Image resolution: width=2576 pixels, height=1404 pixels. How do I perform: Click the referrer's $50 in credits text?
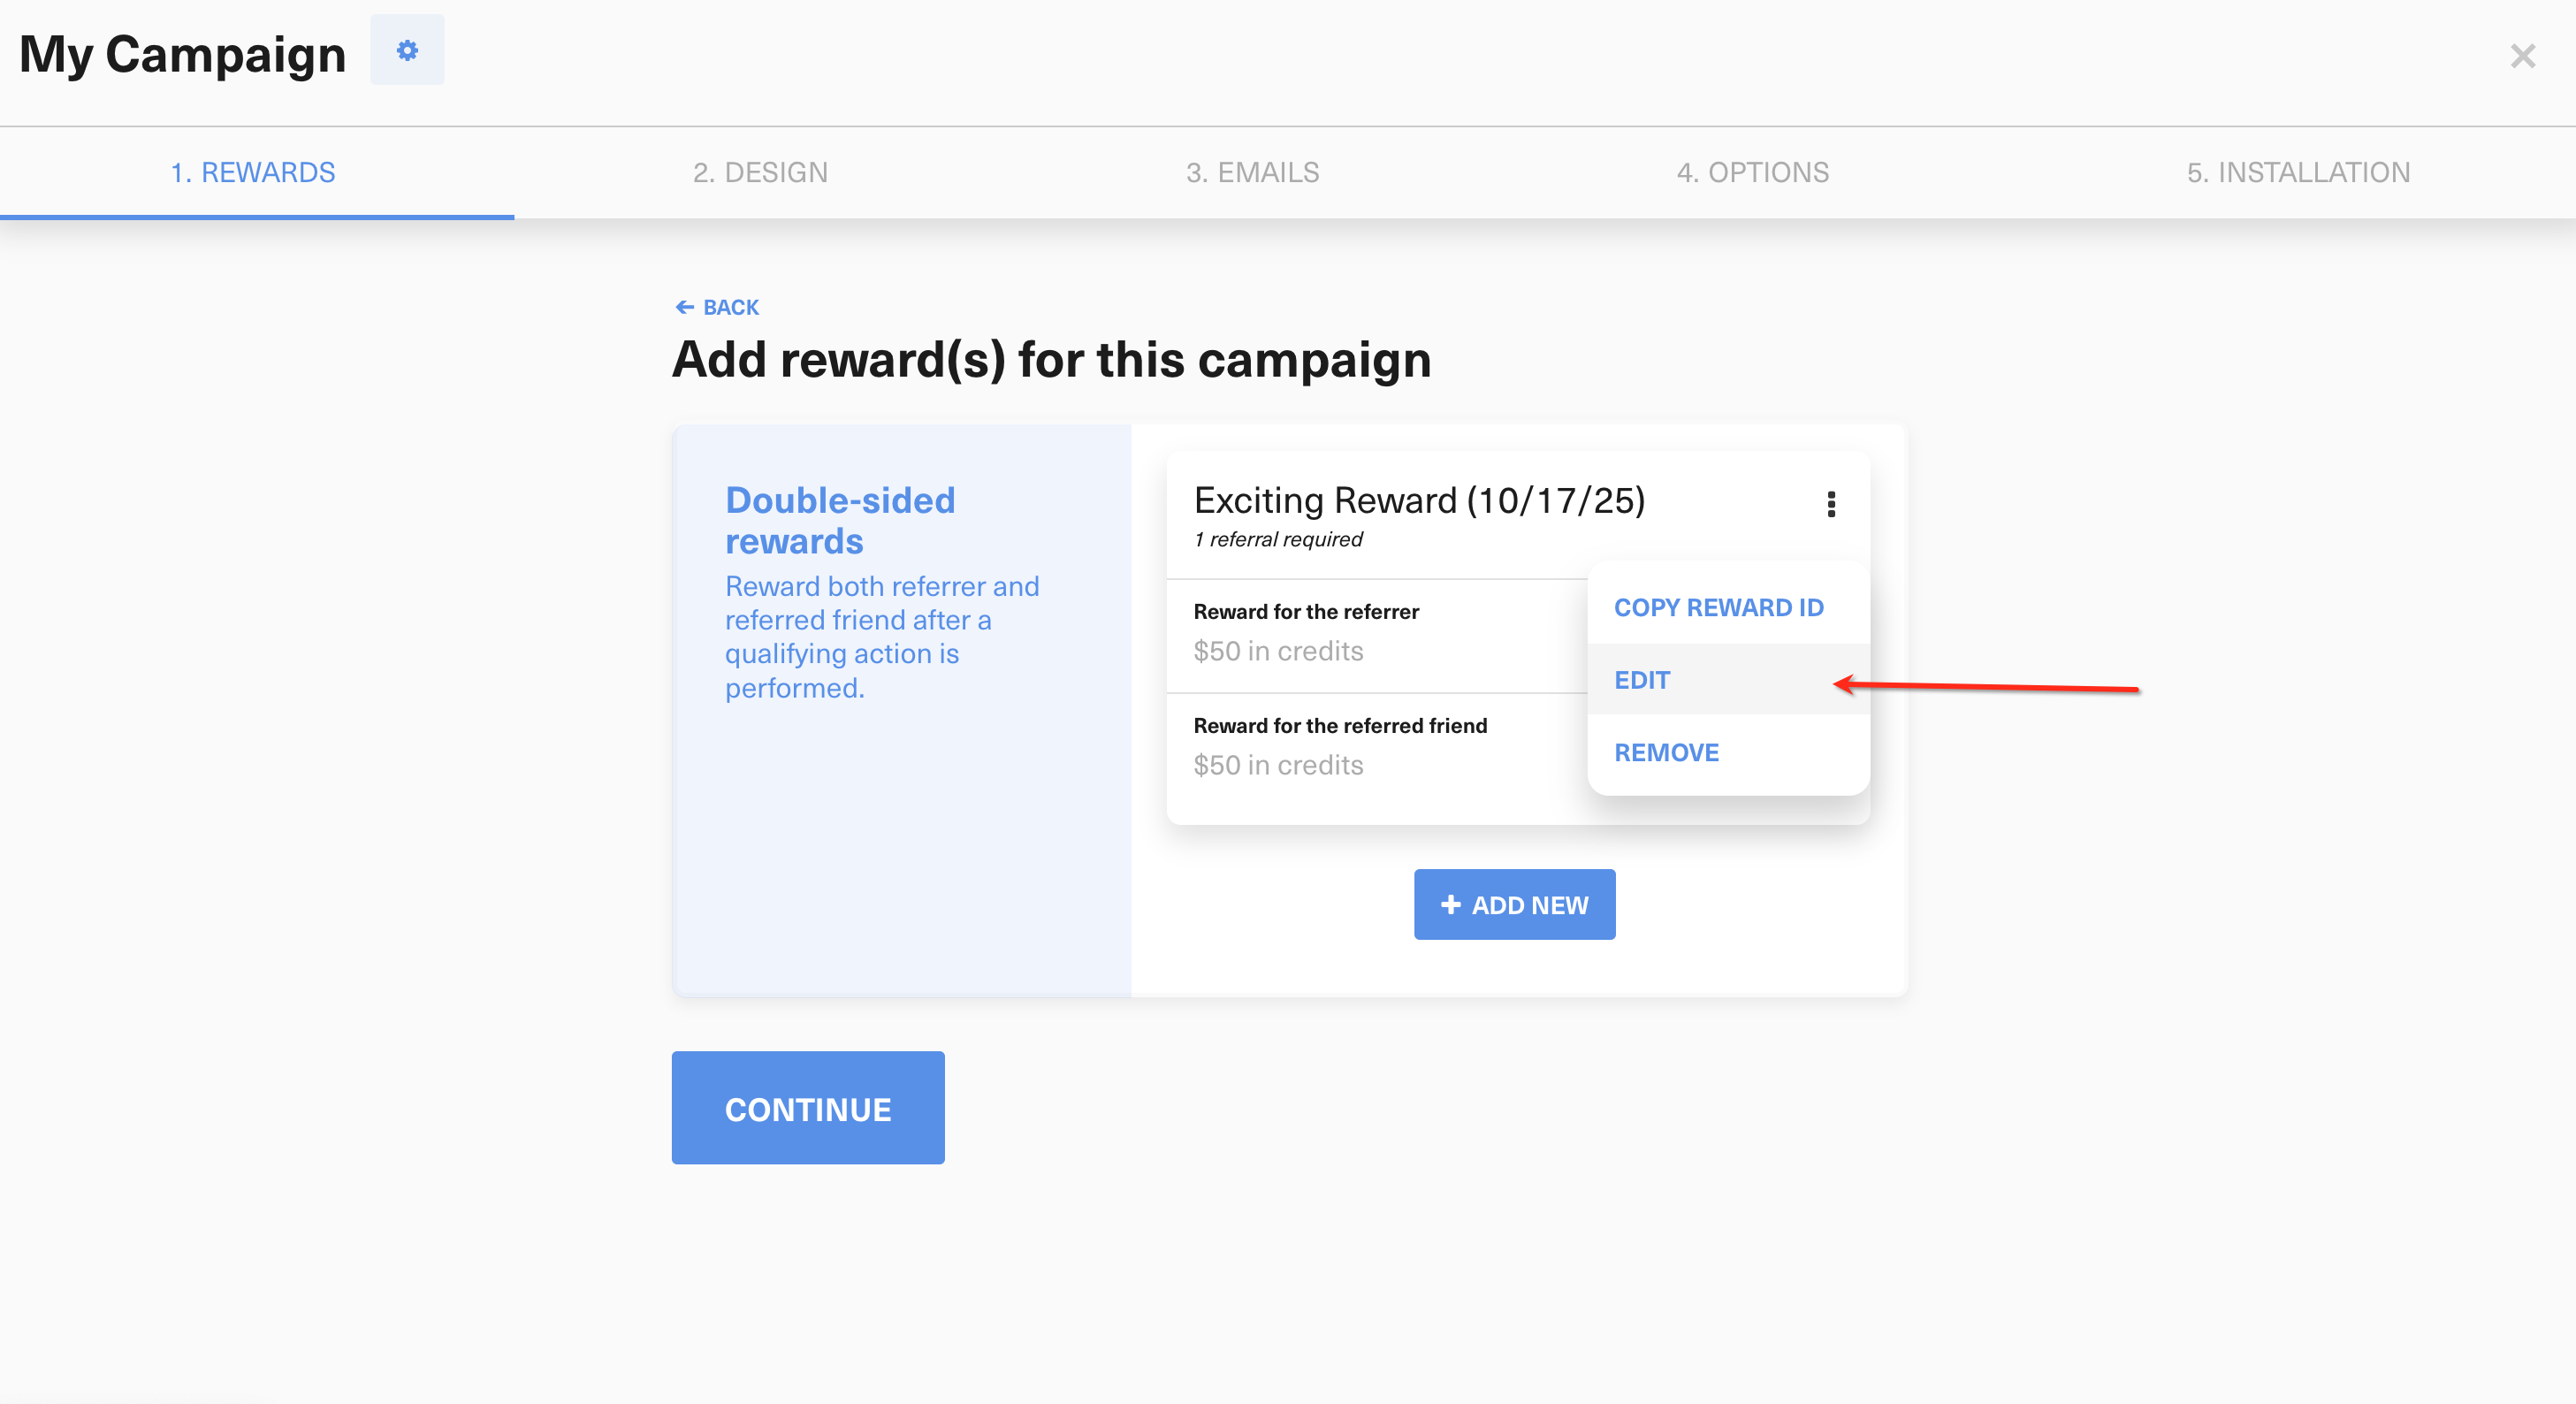[1278, 651]
